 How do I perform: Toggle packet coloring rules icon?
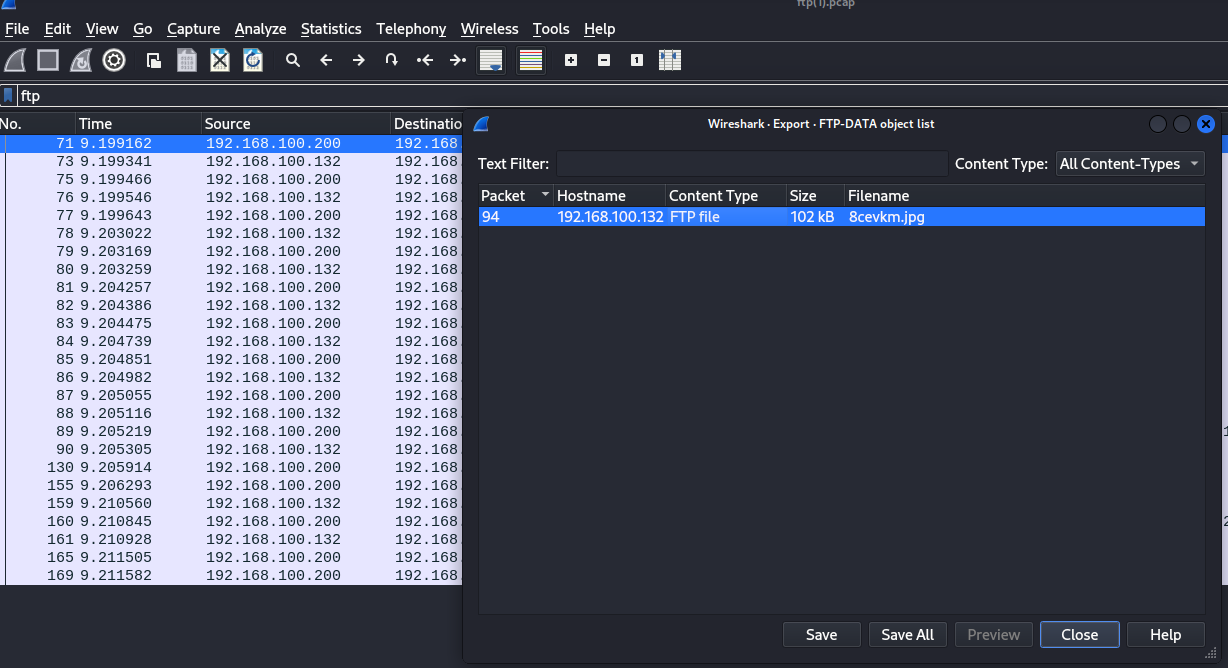(531, 60)
